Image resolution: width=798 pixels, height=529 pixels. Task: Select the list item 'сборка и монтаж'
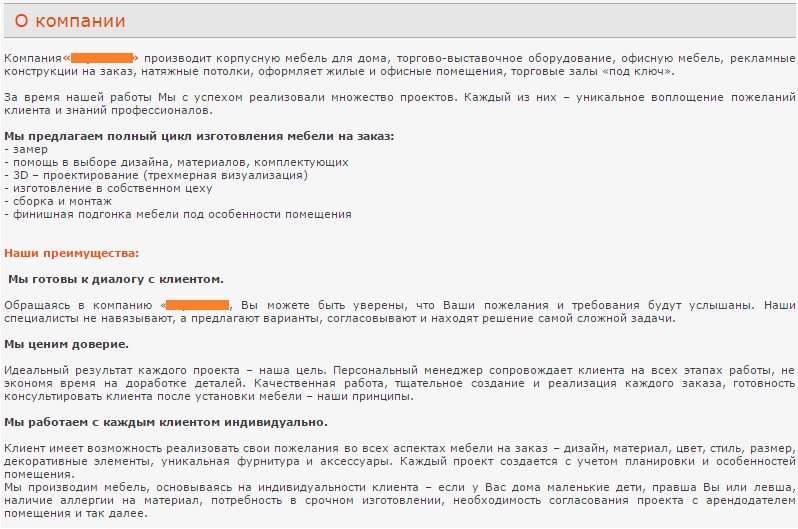coord(62,201)
